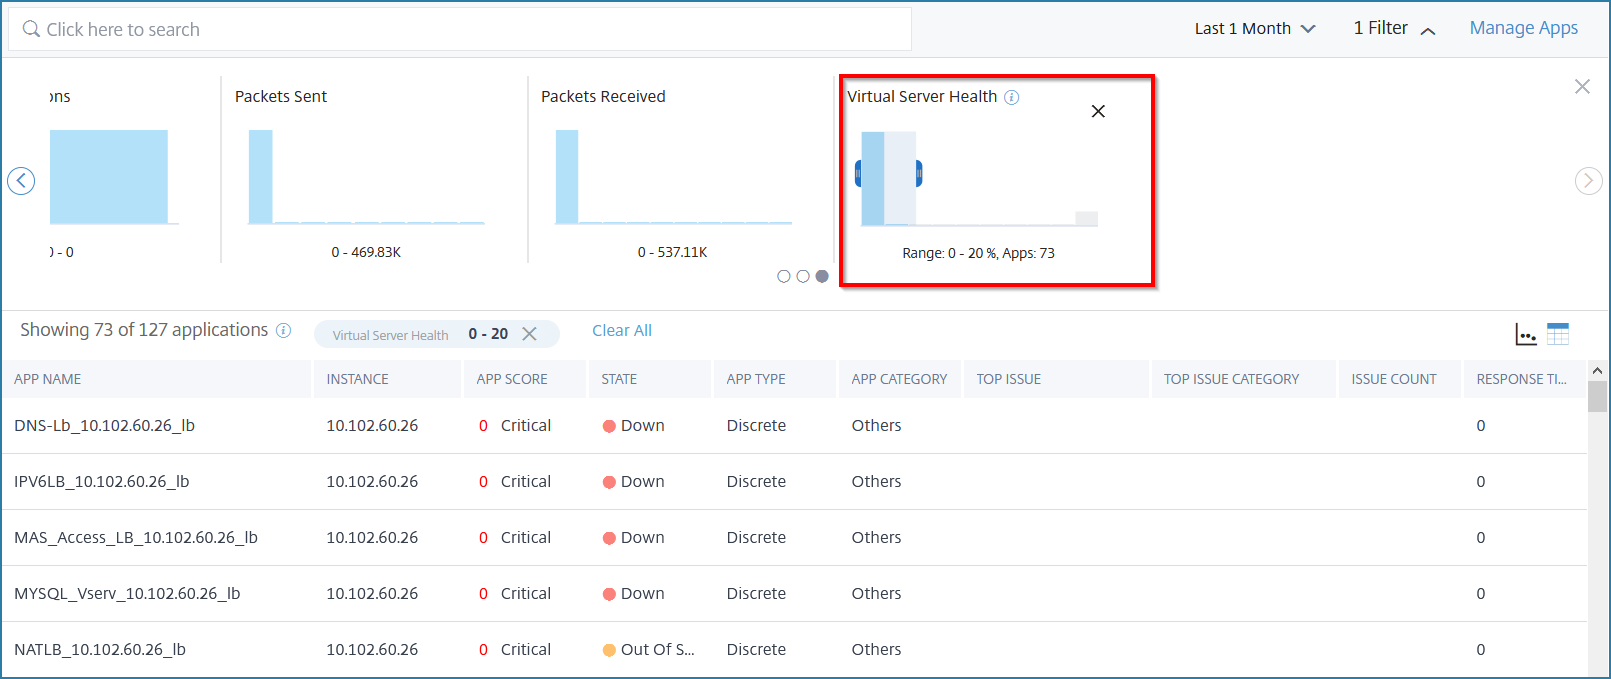Select the first carousel page dot

(784, 276)
